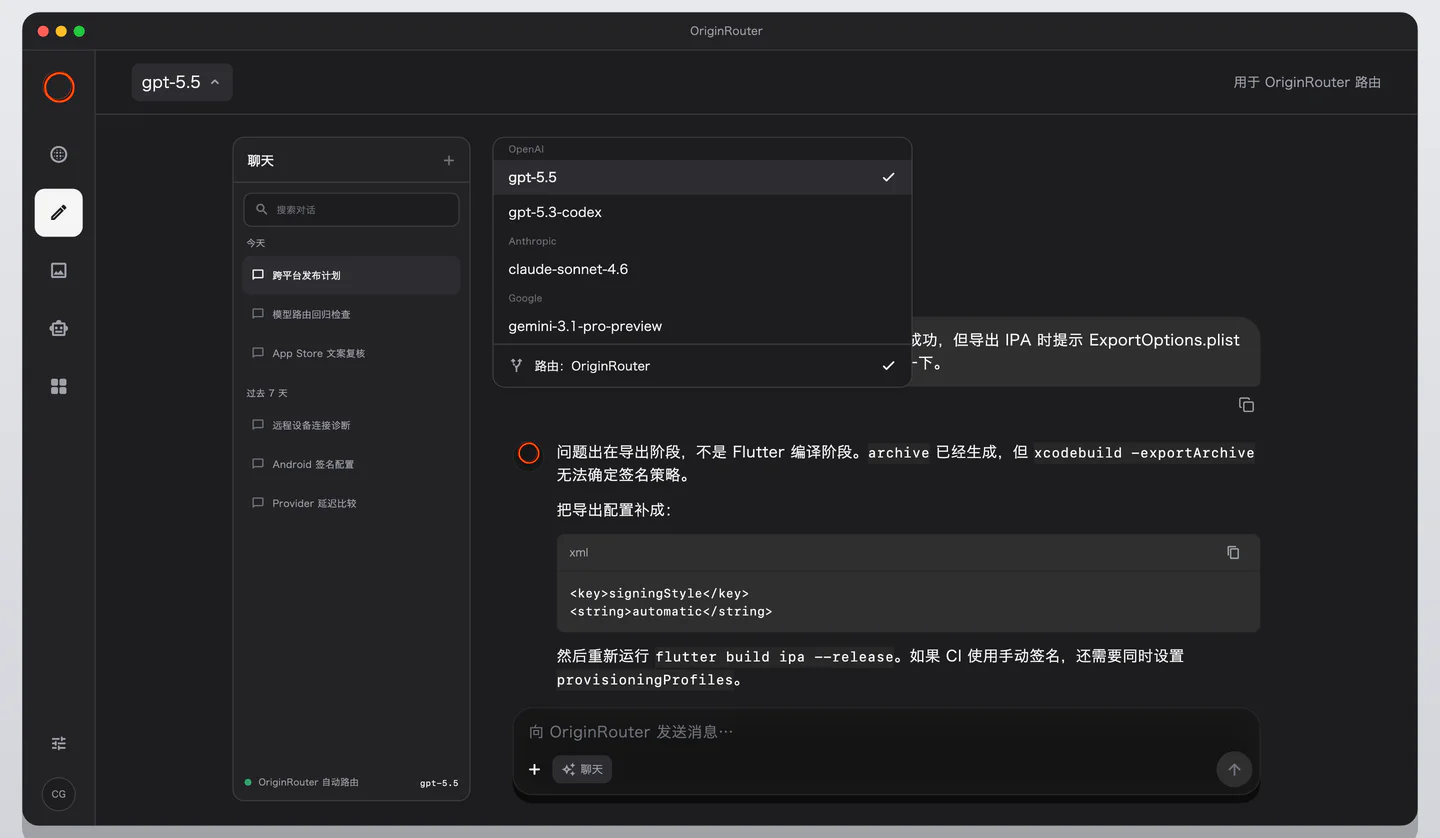The image size is (1440, 838).
Task: Copy the user message above the reply
Action: [1246, 405]
